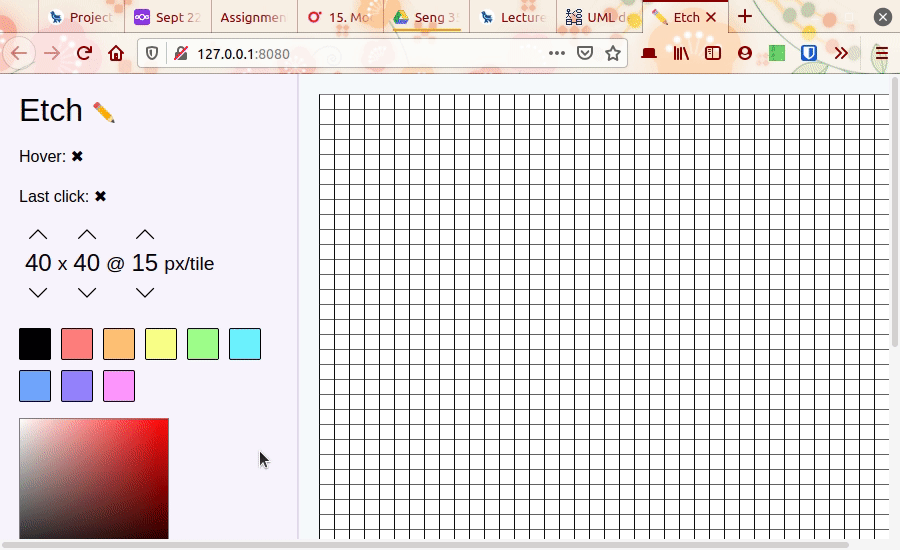Switch to the Project tab

coord(82,17)
